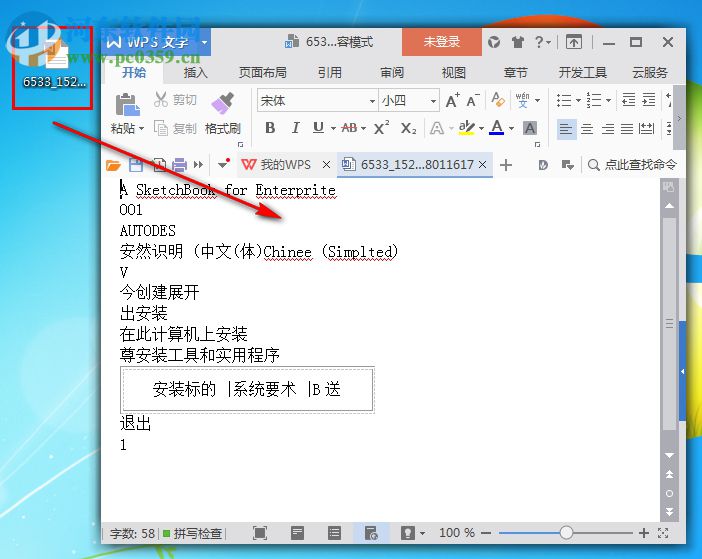Click the Copy button
This screenshot has width=702, height=559.
(x=175, y=128)
